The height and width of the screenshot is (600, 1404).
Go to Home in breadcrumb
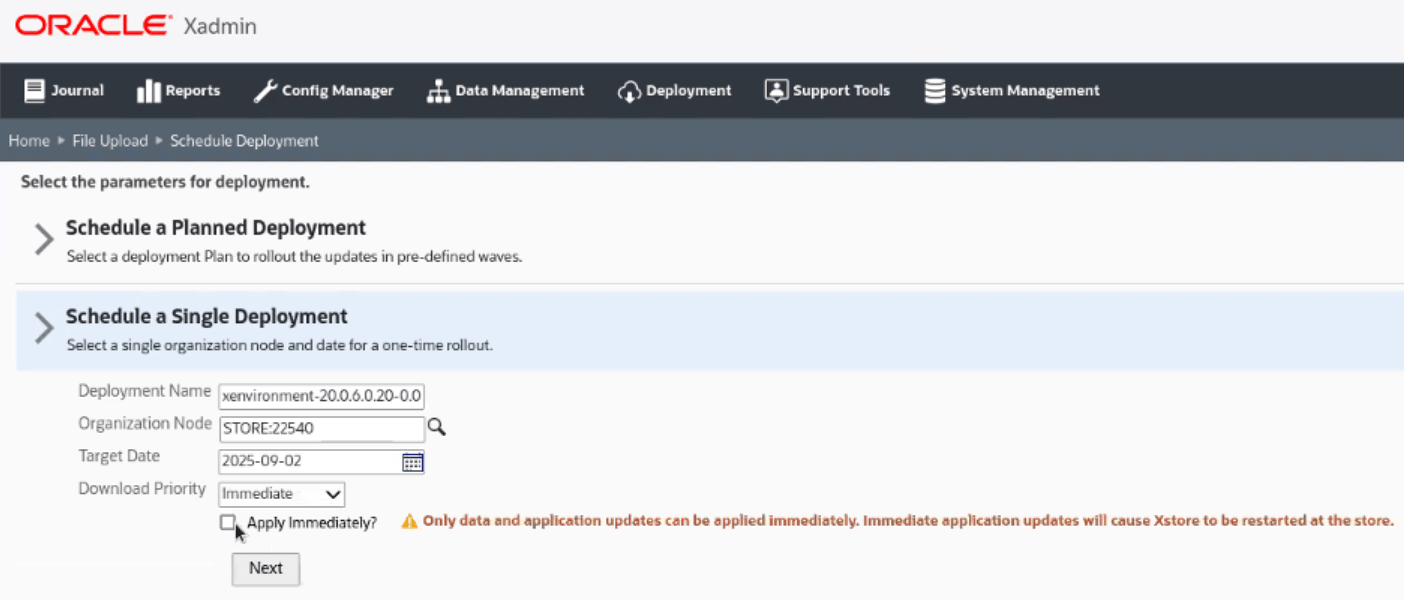tap(29, 141)
